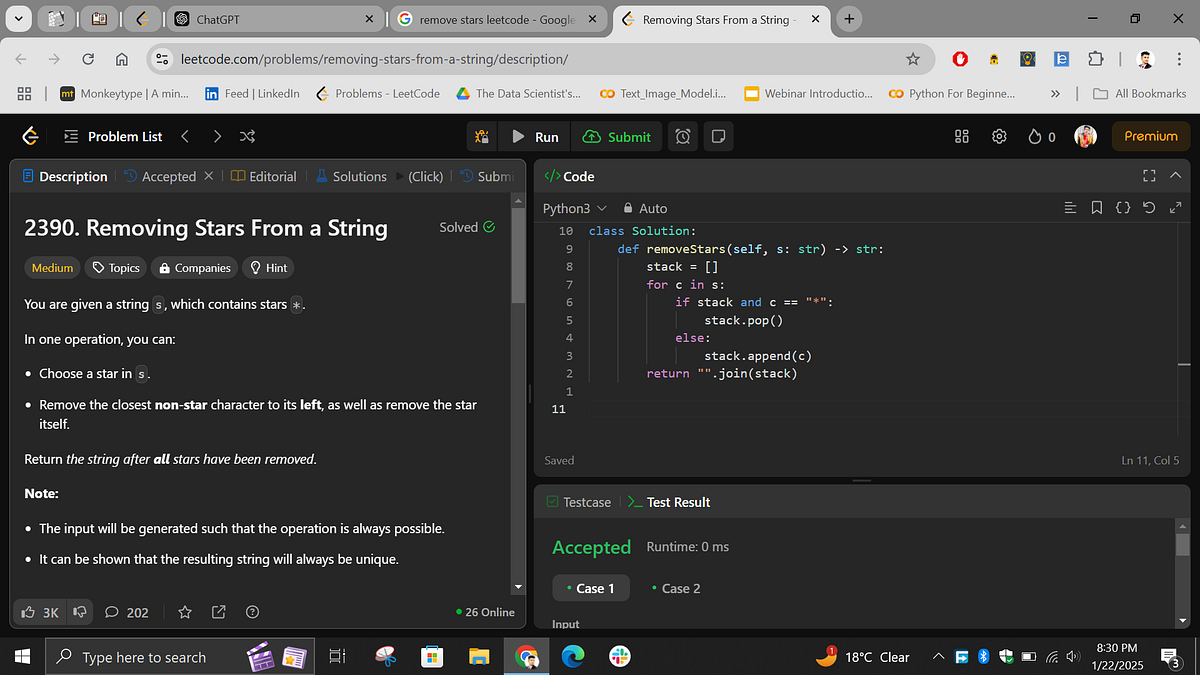Star the problem as favorite

[x=184, y=611]
